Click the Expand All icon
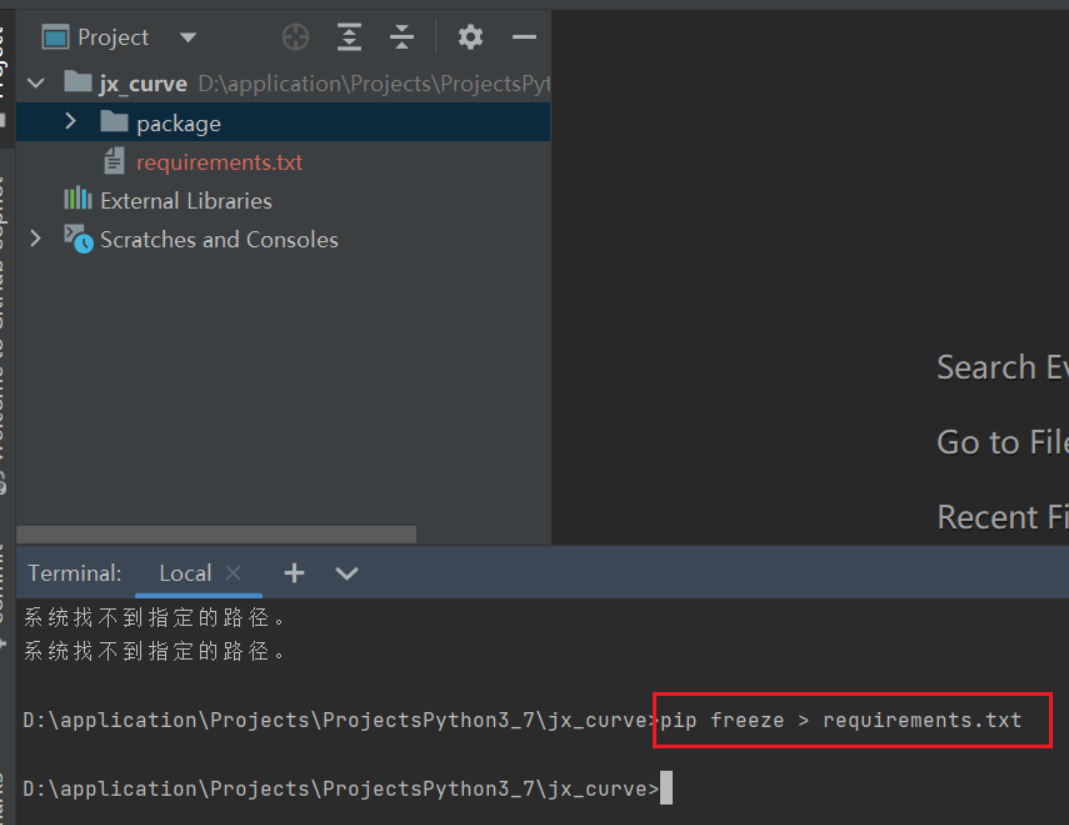The image size is (1069, 825). 349,37
